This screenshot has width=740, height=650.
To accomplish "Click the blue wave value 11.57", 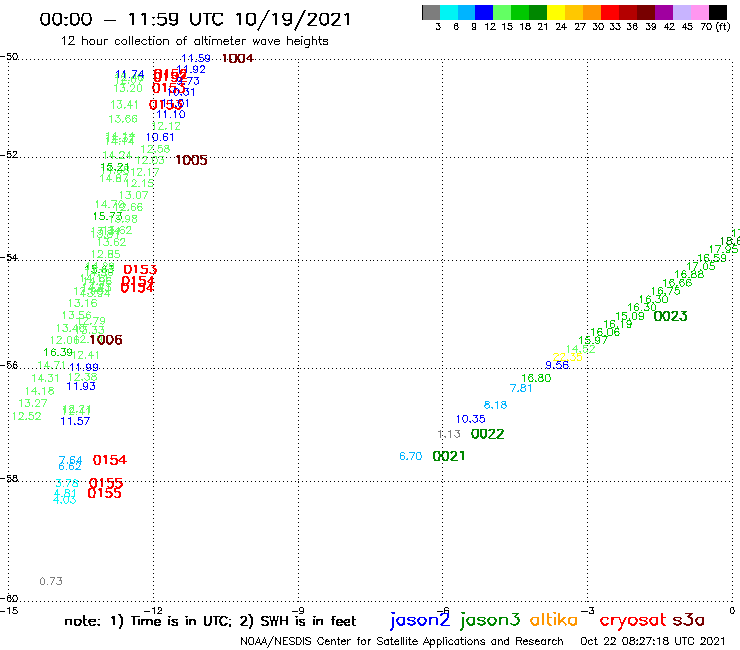I will [75, 421].
